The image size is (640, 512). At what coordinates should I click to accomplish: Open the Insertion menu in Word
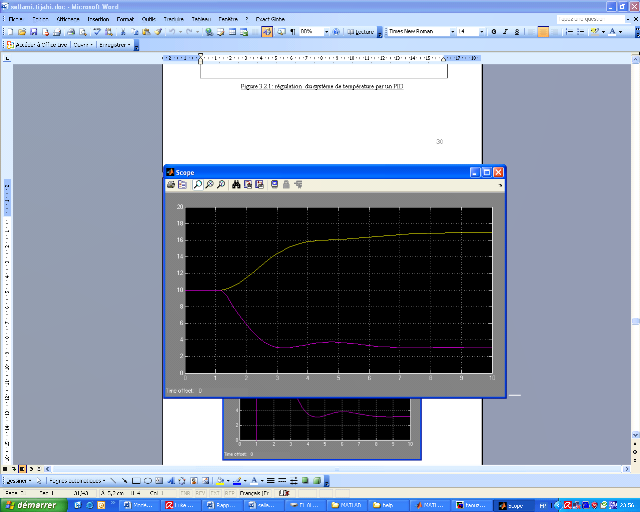(x=98, y=19)
